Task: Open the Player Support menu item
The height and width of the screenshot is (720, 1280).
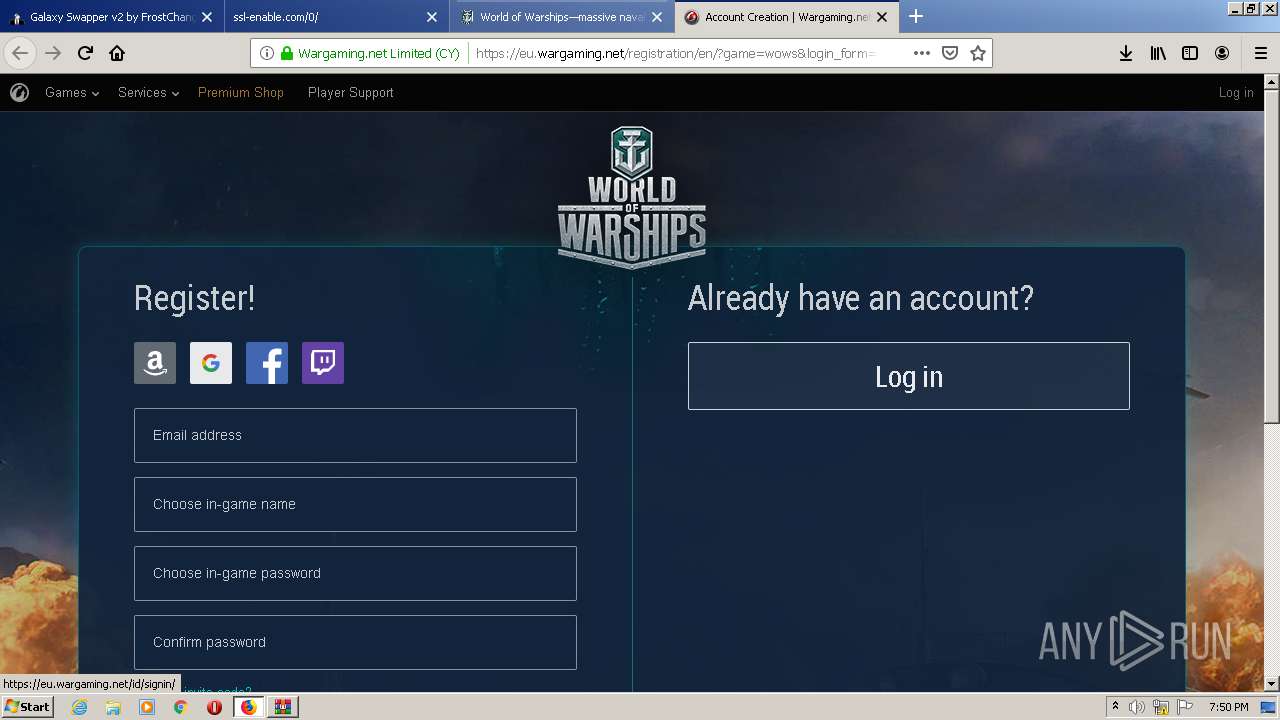Action: [351, 93]
